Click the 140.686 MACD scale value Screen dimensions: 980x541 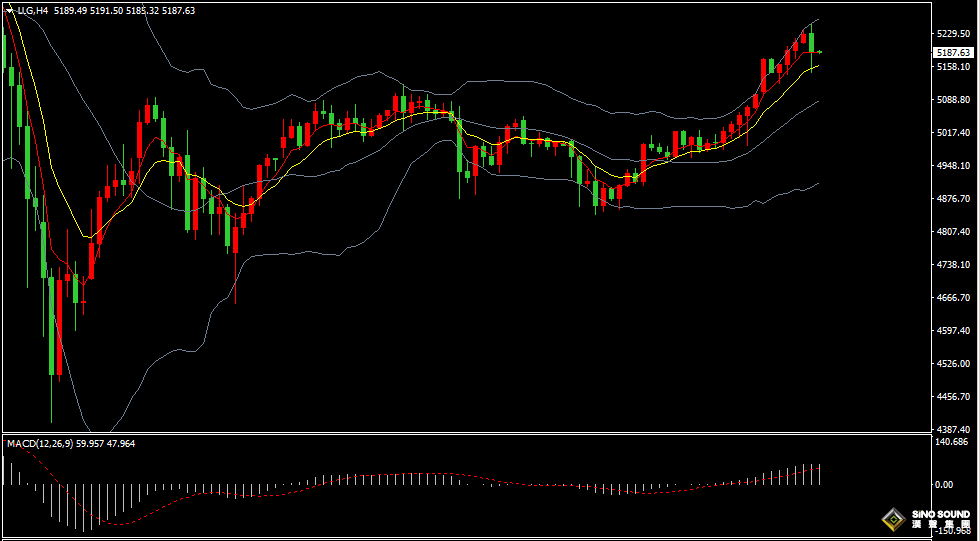[951, 441]
